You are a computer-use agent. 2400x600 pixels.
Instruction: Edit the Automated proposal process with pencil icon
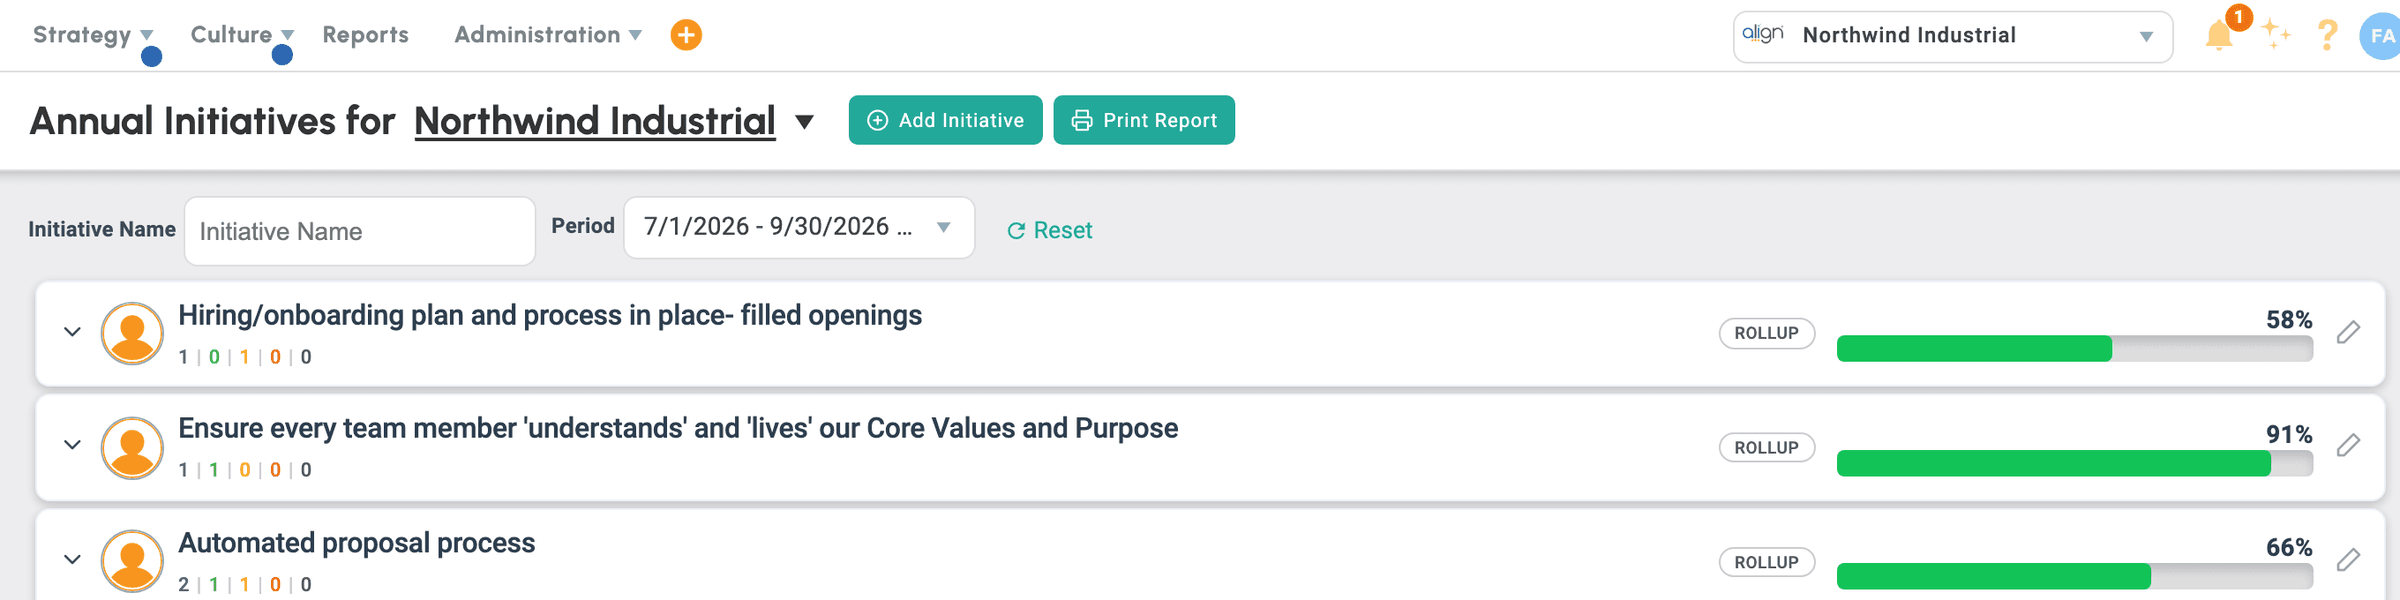pyautogui.click(x=2349, y=559)
